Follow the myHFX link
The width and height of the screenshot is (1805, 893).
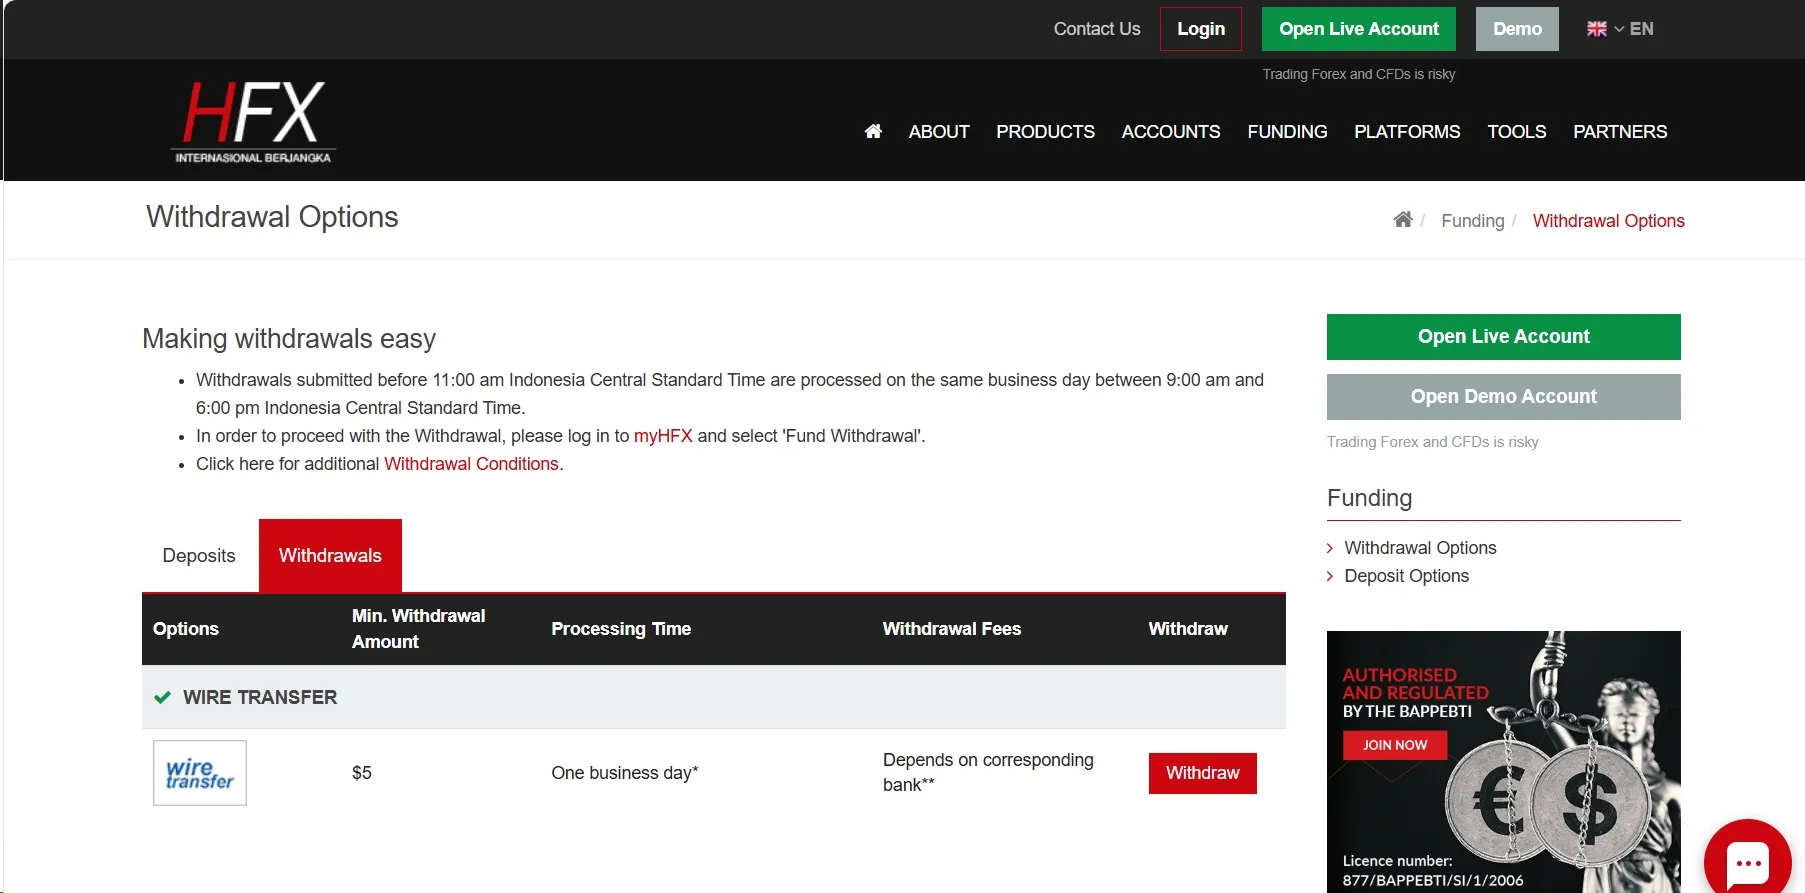663,436
